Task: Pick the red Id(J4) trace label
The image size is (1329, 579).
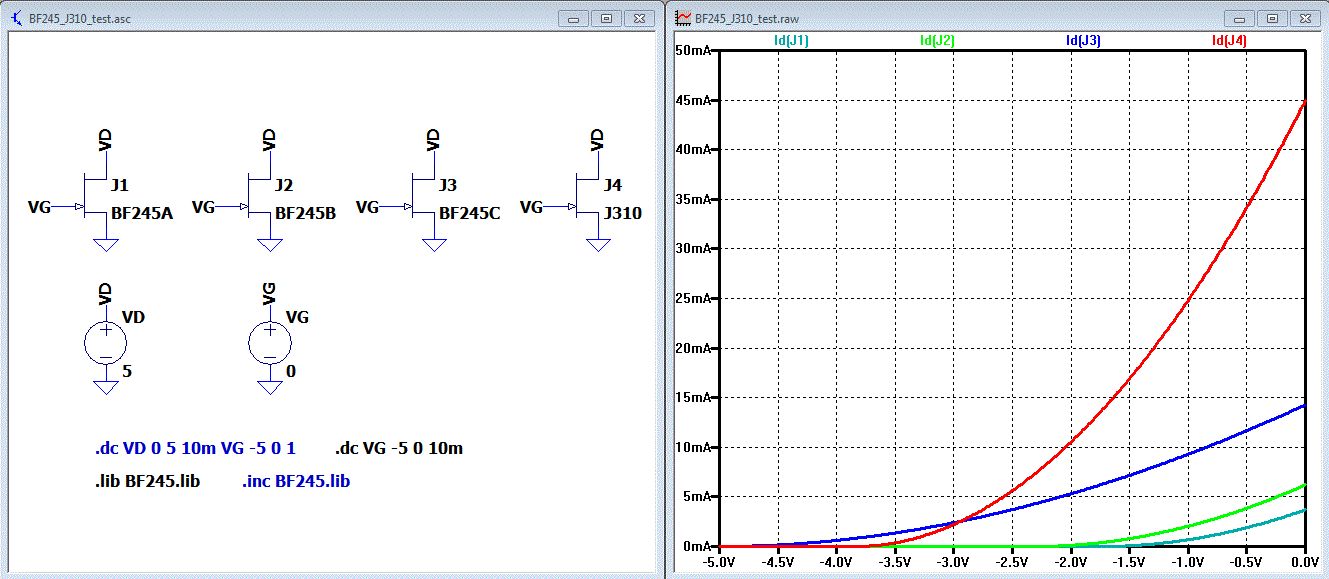Action: [x=1228, y=41]
